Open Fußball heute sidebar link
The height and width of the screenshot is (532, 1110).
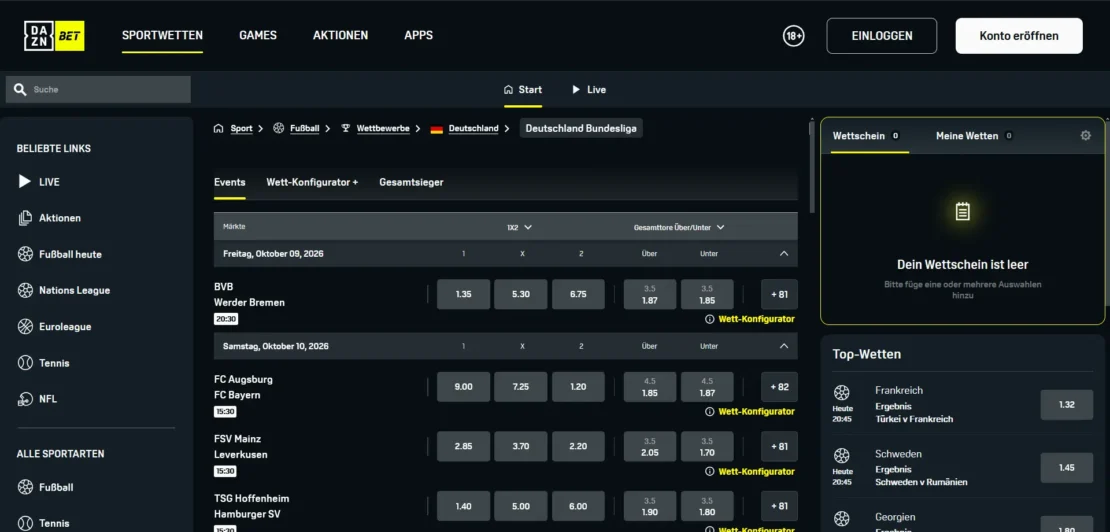[x=60, y=254]
